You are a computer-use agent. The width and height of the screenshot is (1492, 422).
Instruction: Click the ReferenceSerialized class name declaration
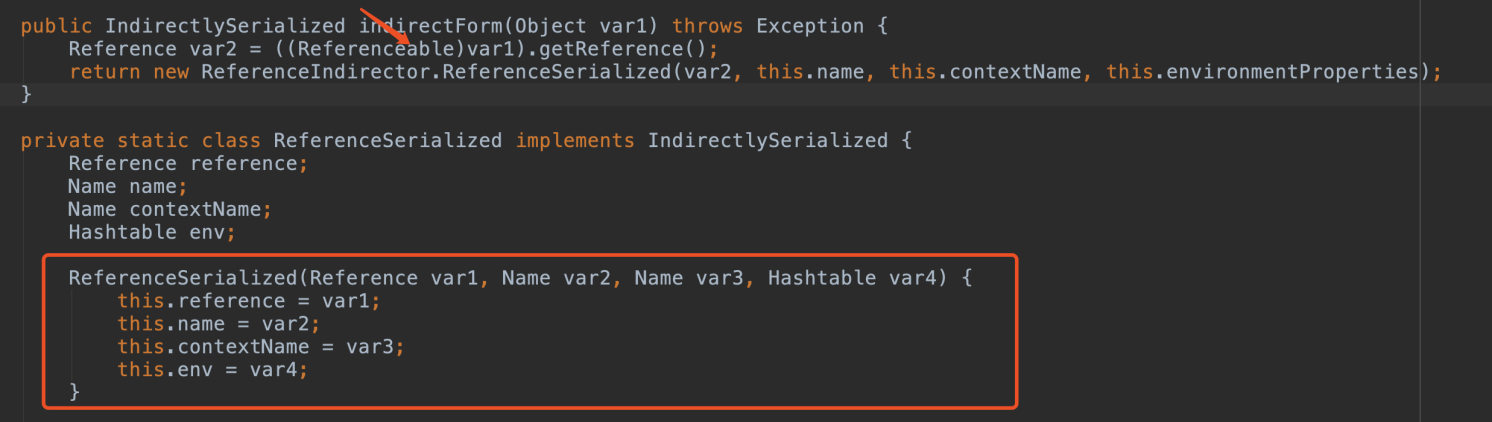tap(388, 141)
